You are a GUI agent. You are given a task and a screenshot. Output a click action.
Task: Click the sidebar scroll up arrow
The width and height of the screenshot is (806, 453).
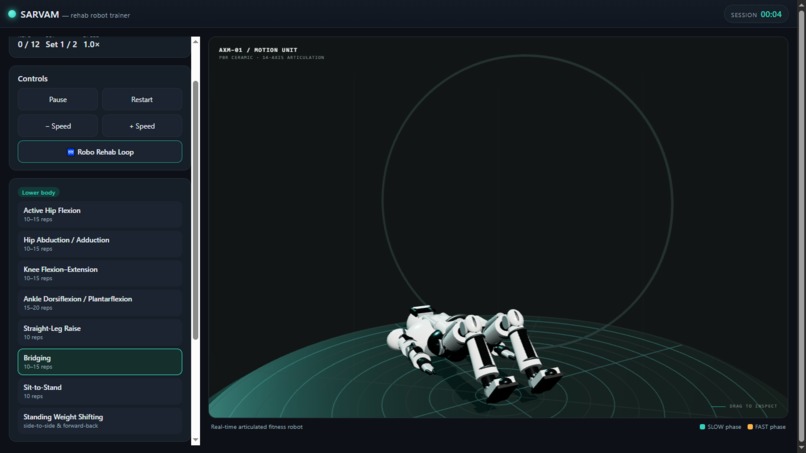point(195,41)
